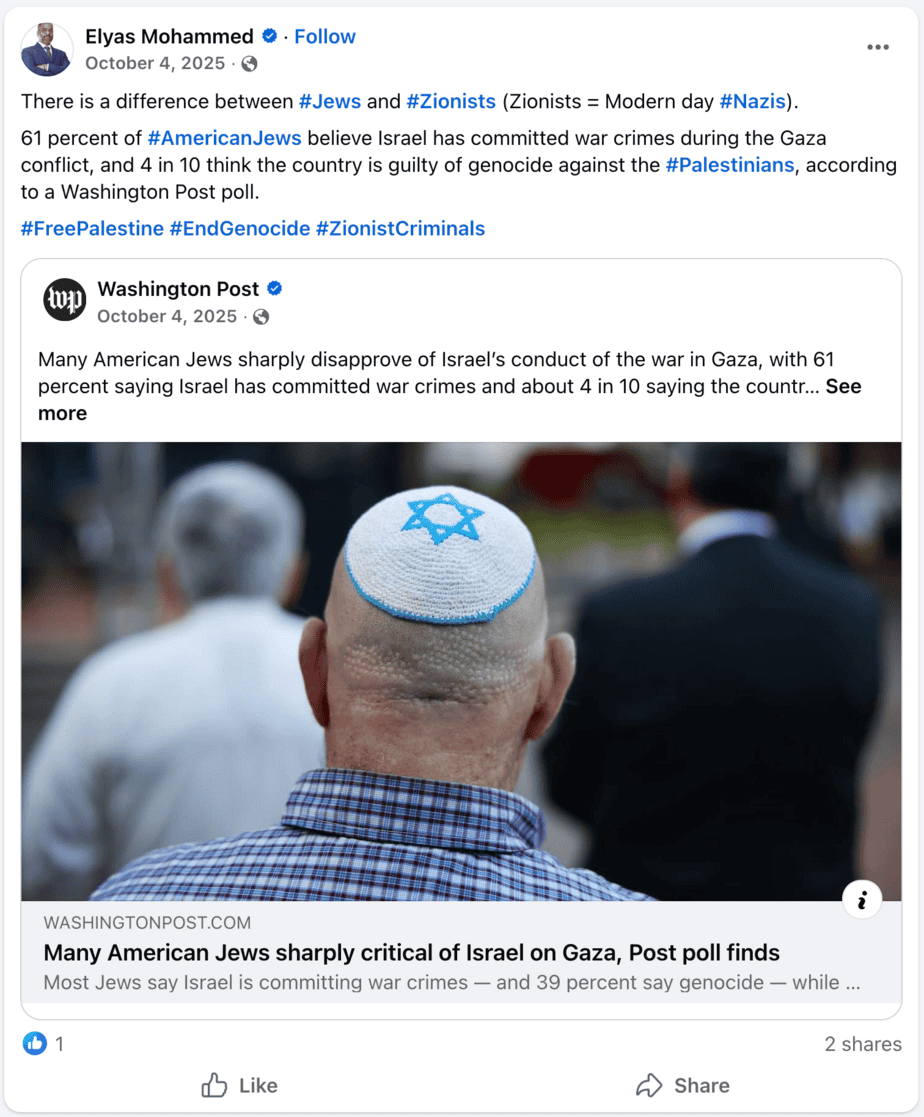
Task: Click the #EndGenocide hashtag
Action: 239,229
